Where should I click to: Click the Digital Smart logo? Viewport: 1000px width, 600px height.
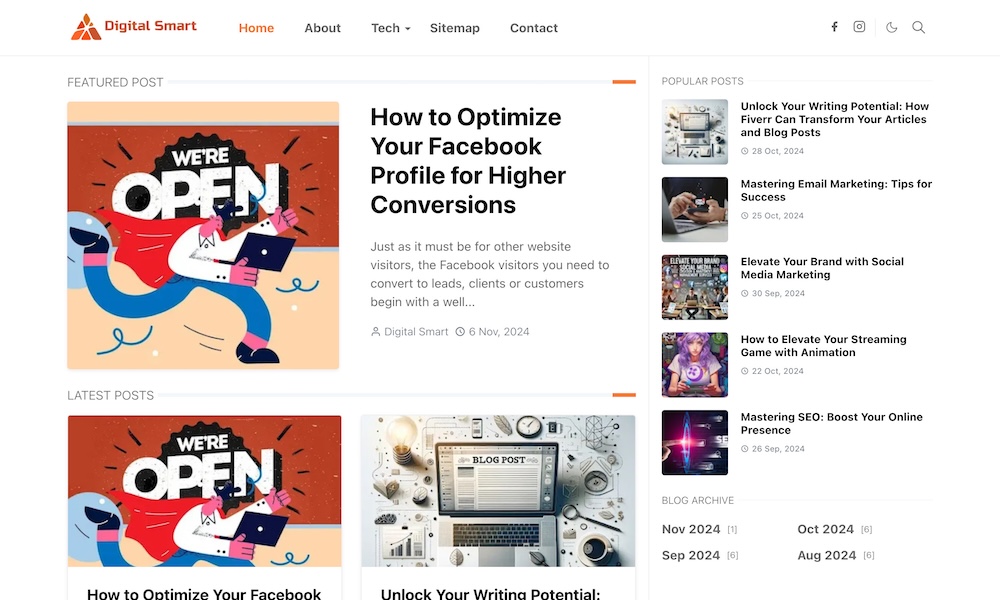pos(134,27)
